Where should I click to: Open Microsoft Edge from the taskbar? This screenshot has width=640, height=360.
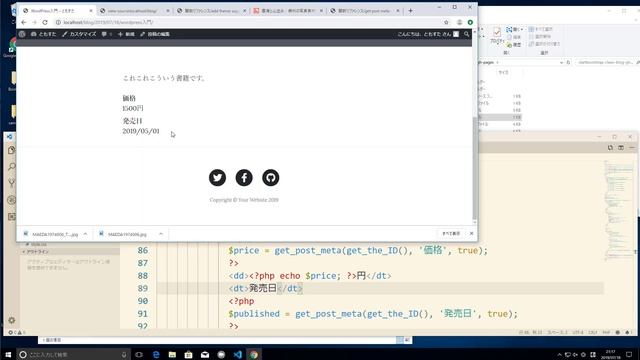click(156, 354)
